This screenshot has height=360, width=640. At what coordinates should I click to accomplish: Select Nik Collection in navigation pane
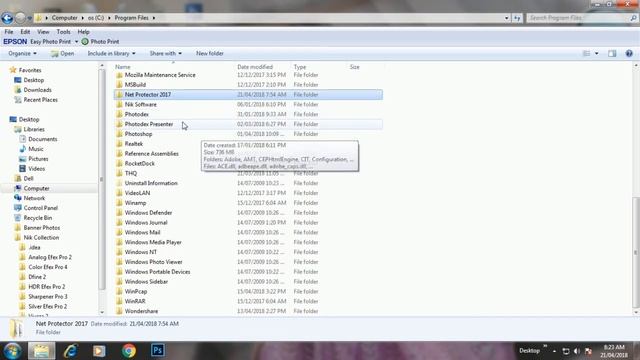click(41, 238)
